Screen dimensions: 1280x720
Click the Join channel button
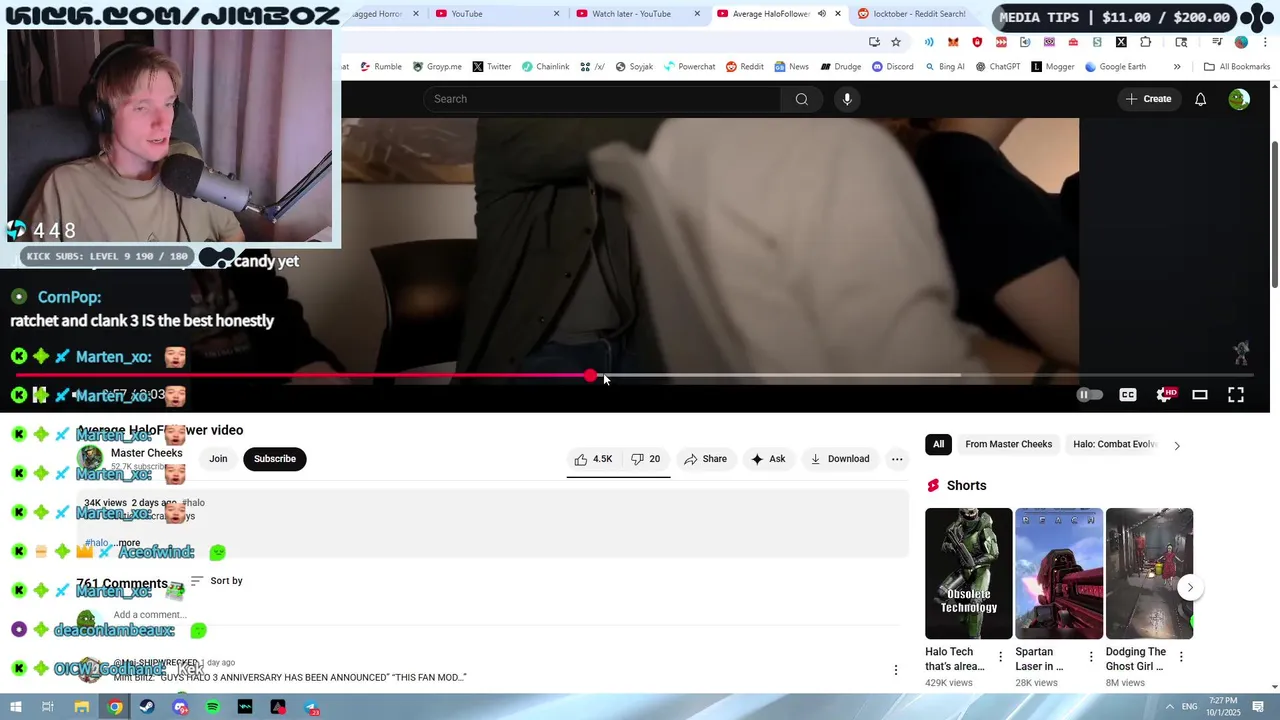pyautogui.click(x=218, y=459)
